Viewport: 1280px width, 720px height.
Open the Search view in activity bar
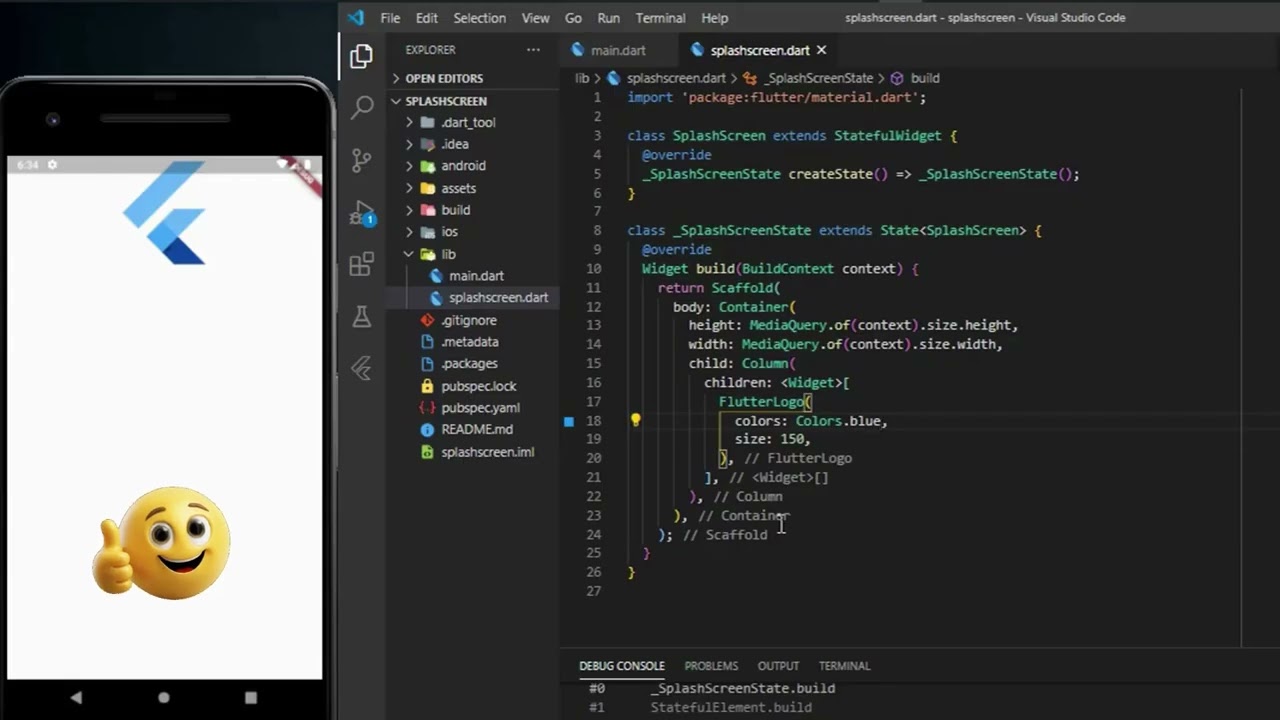point(361,108)
